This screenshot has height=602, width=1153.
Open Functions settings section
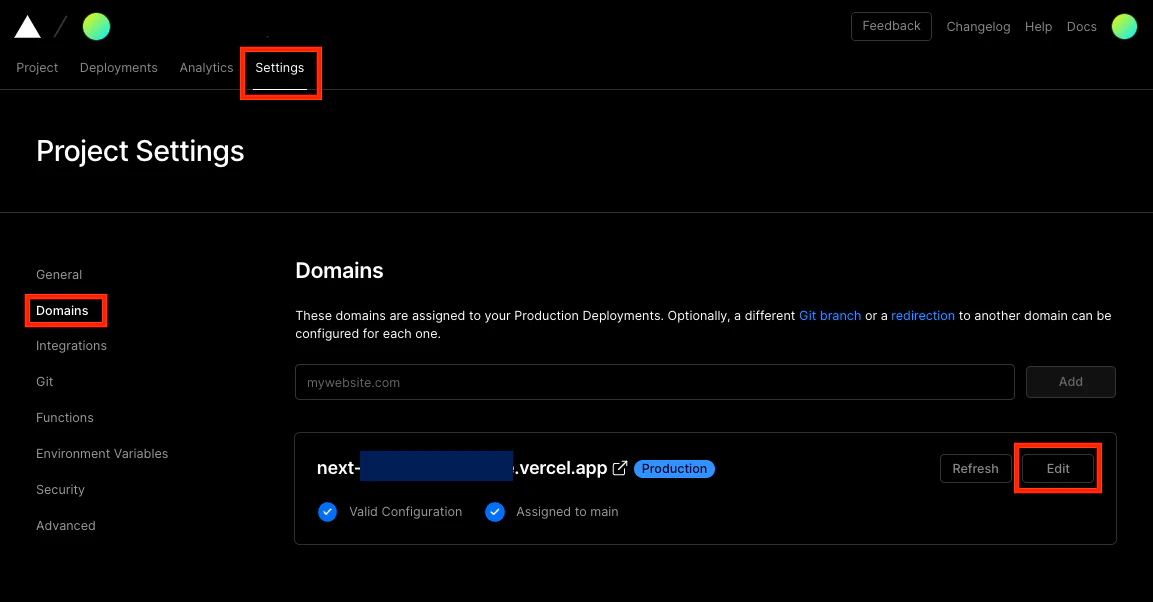click(x=65, y=418)
